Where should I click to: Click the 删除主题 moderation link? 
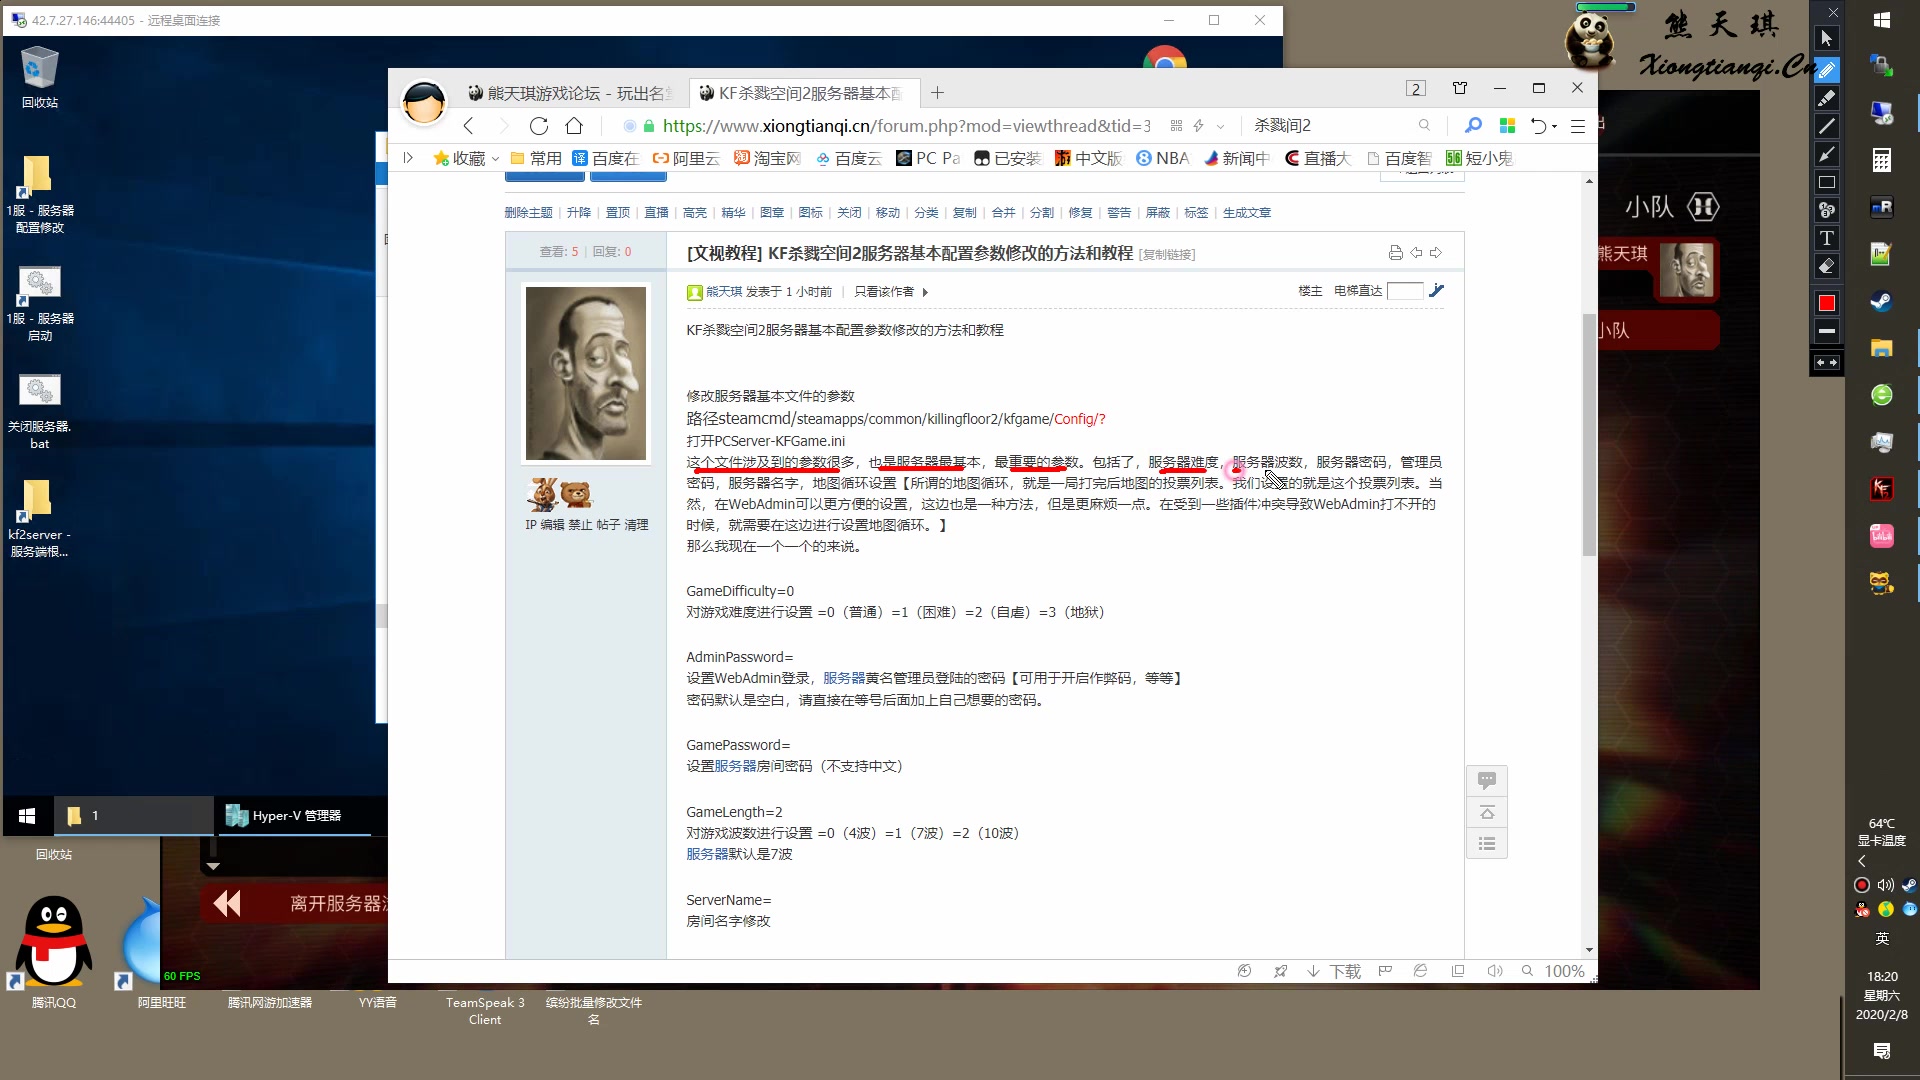528,212
